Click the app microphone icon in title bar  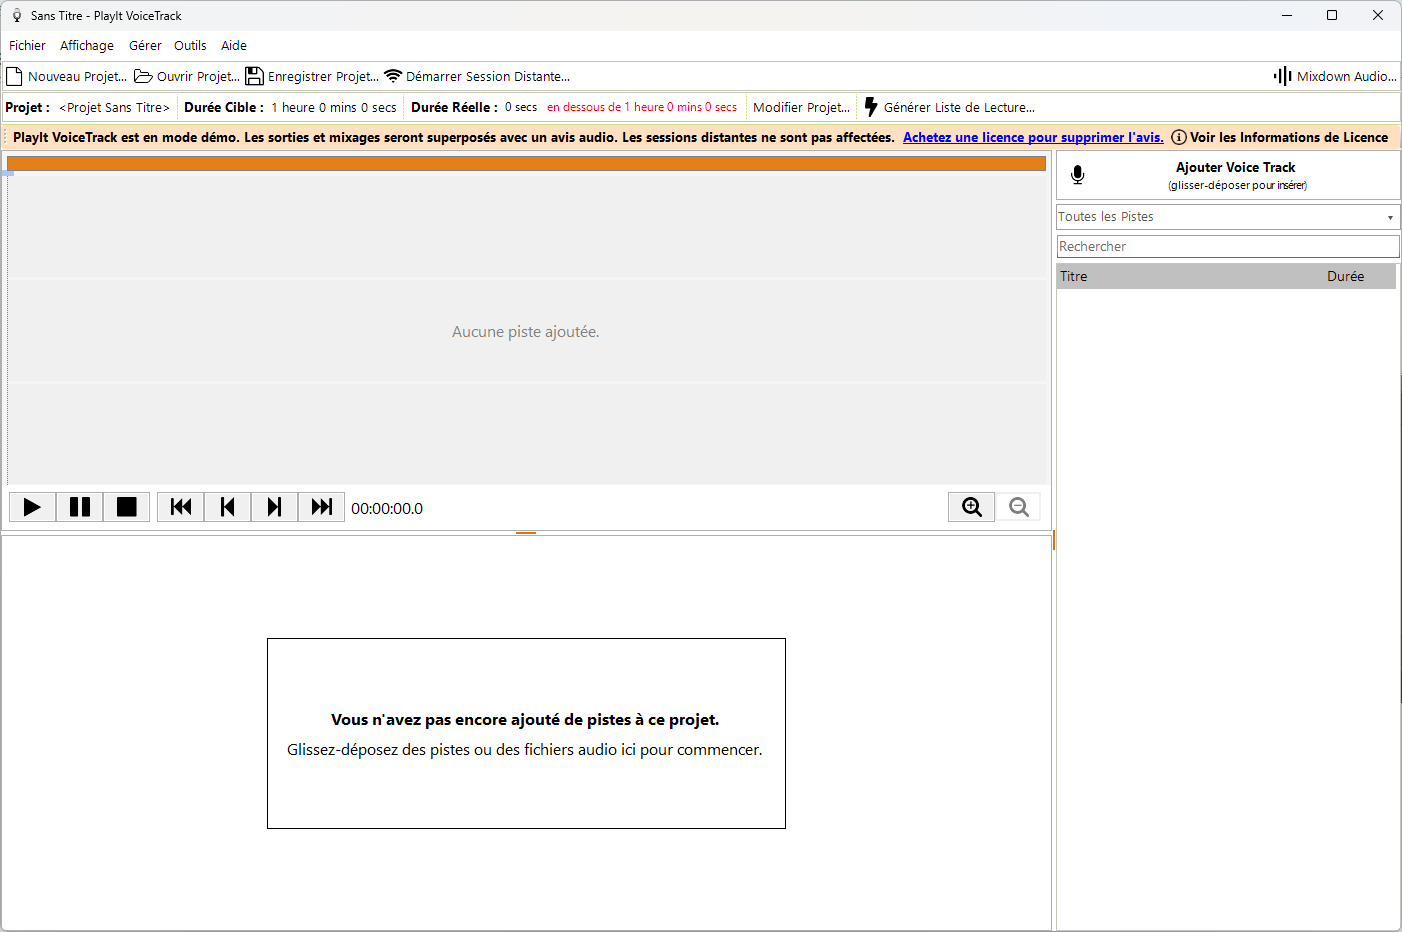click(x=16, y=16)
